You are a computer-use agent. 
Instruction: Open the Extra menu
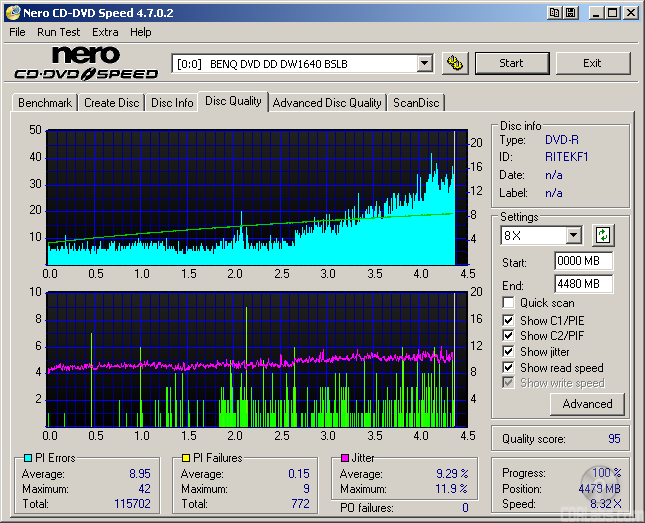(x=105, y=32)
